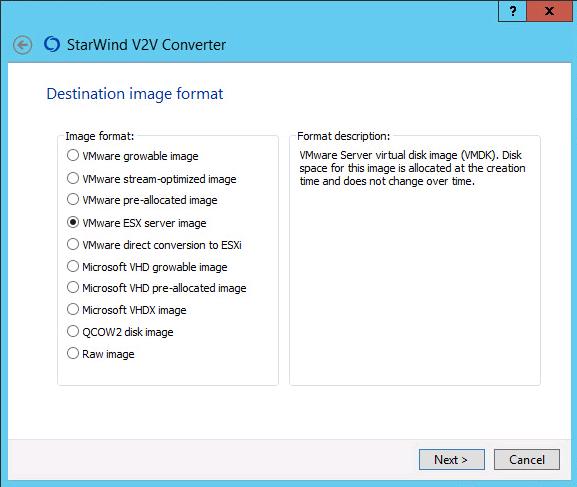
Task: Click the Destination image format heading
Action: (135, 94)
